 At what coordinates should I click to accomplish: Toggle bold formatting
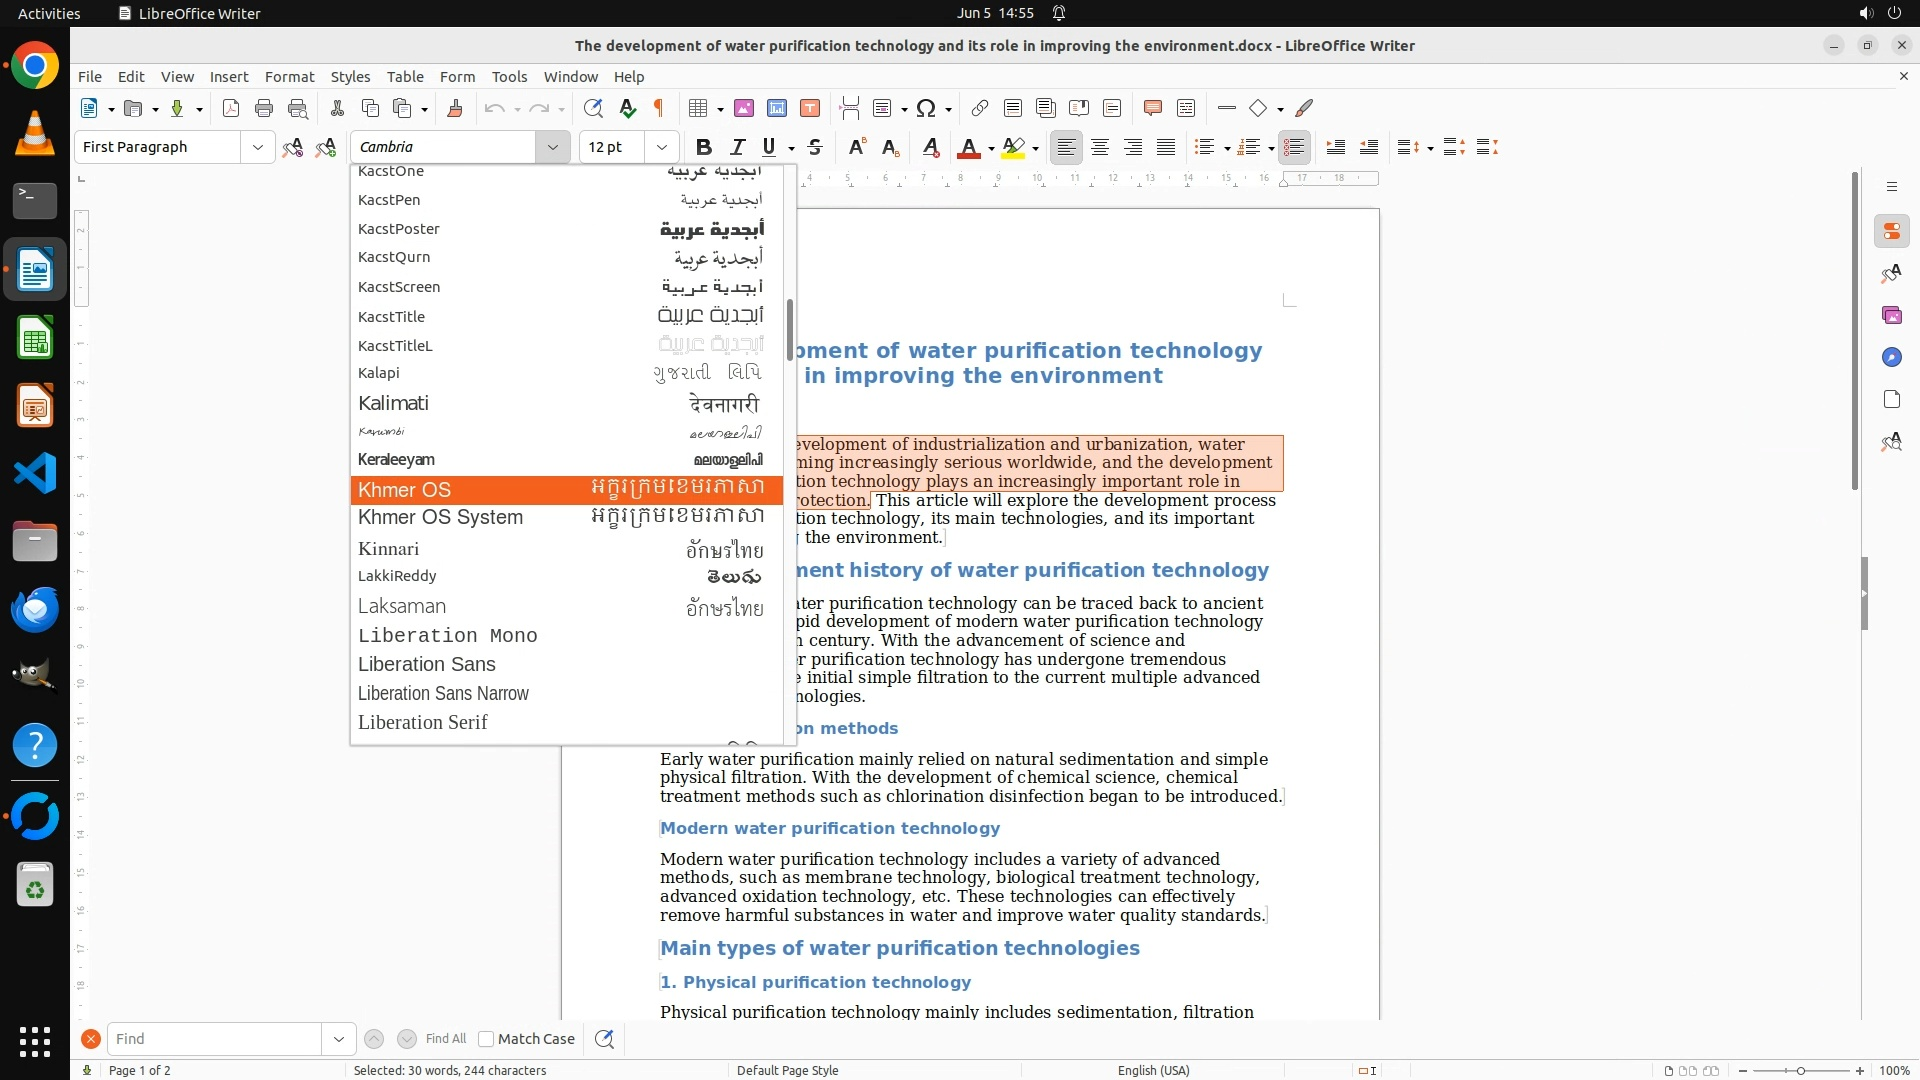click(x=704, y=147)
